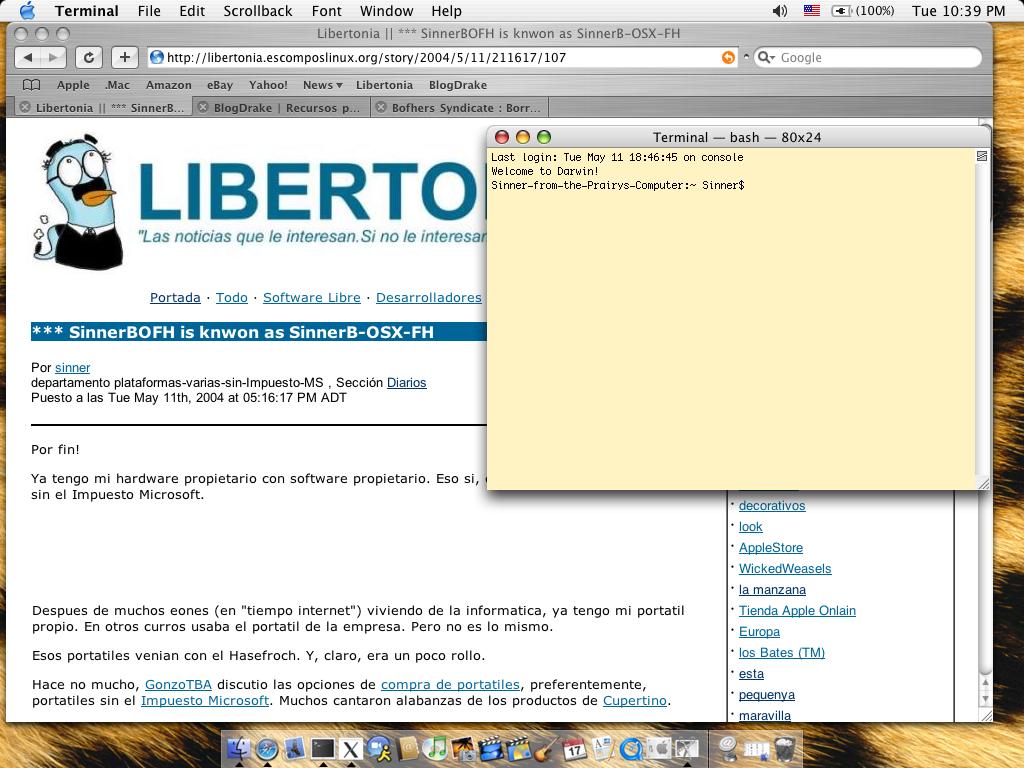Open Finder from the Dock
This screenshot has width=1024, height=768.
(239, 748)
